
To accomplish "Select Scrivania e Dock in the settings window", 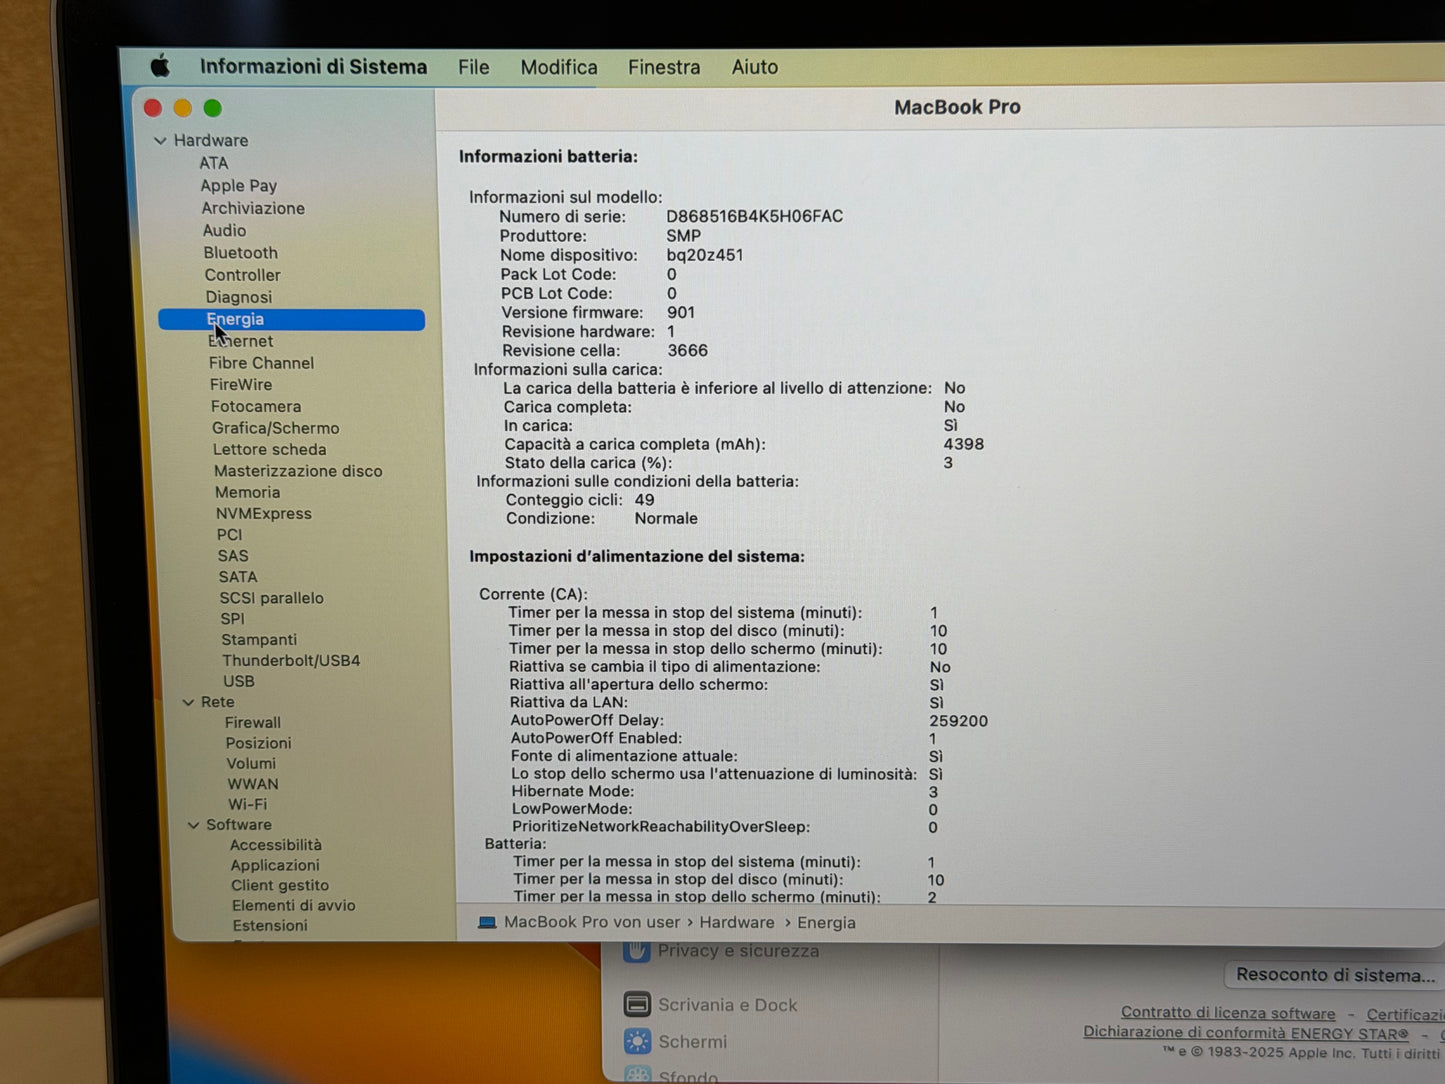I will tap(727, 1005).
